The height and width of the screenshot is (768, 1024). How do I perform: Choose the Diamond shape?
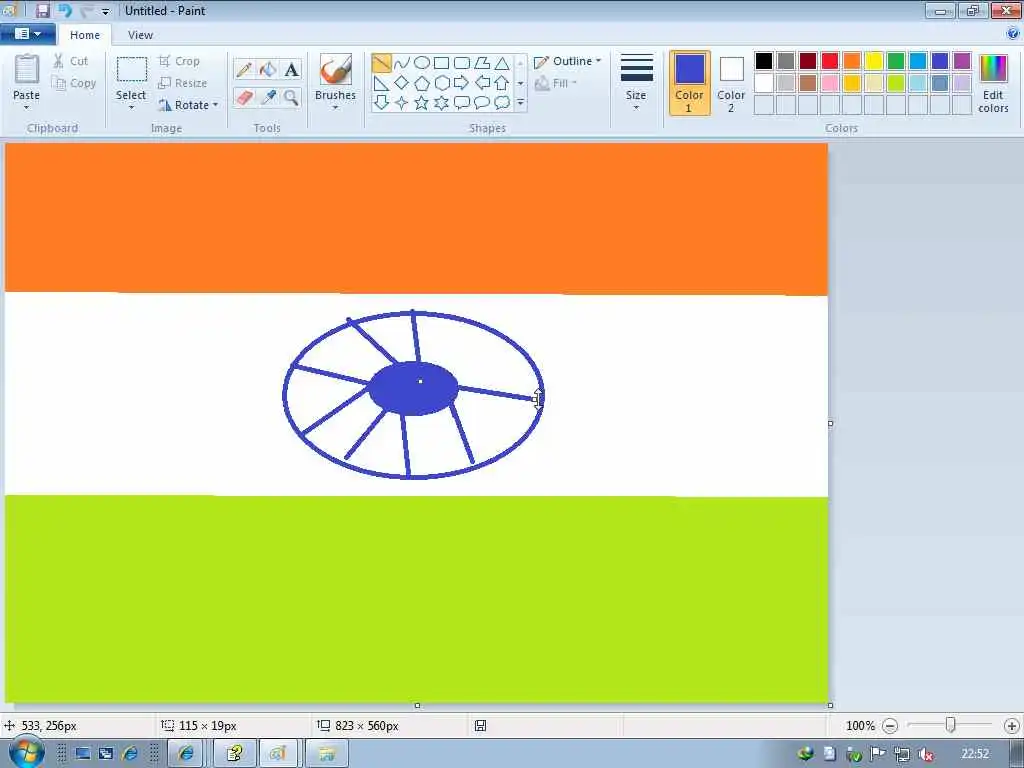pyautogui.click(x=402, y=83)
